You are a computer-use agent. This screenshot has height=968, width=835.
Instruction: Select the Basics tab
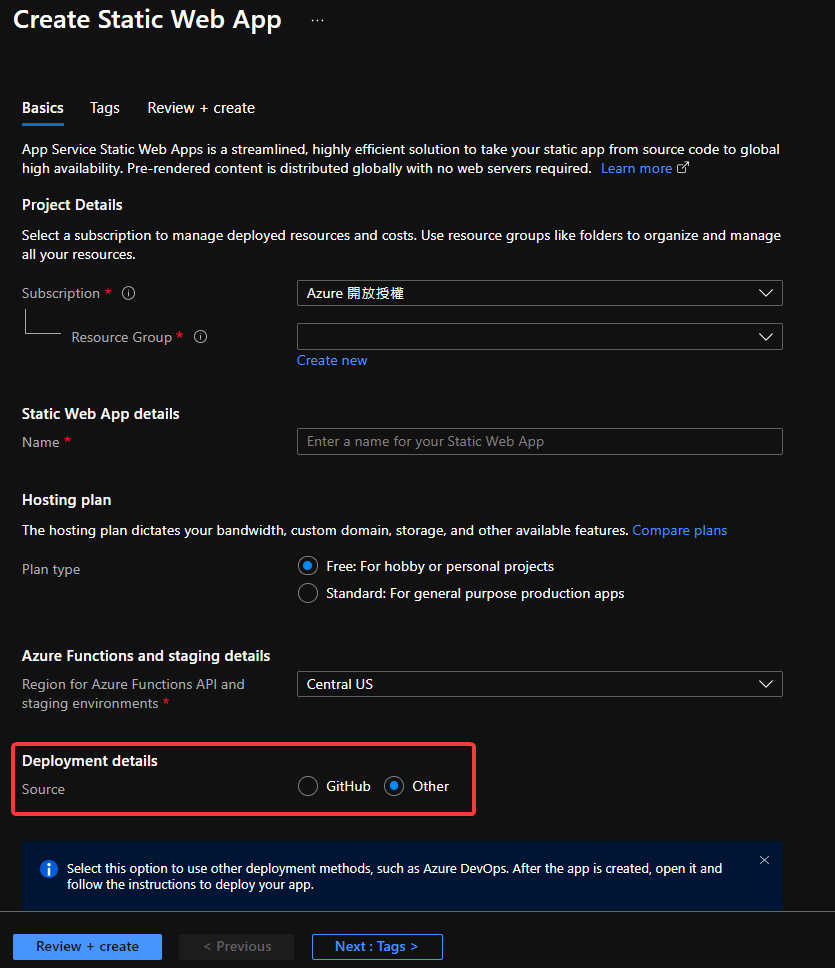coord(43,108)
